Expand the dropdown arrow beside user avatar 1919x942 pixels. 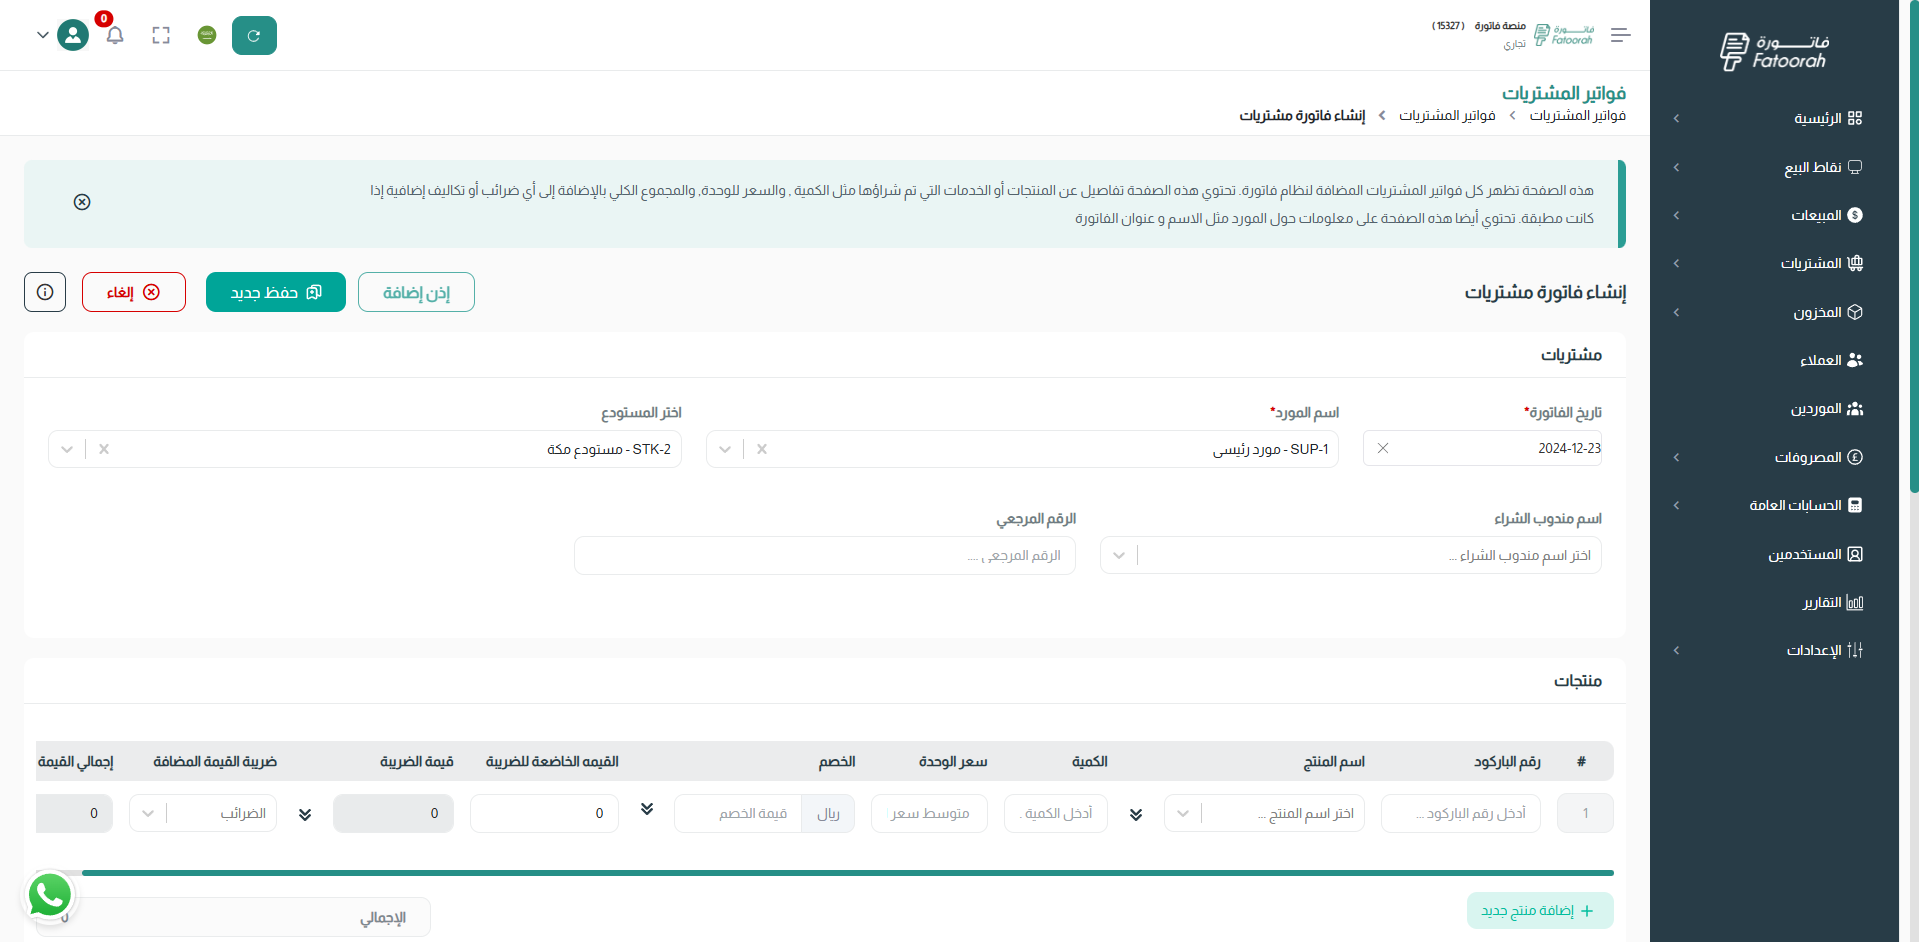[x=42, y=35]
